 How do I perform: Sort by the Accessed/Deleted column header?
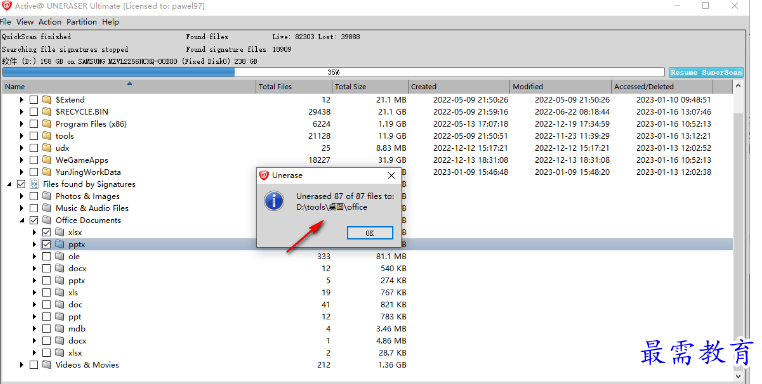pos(662,87)
